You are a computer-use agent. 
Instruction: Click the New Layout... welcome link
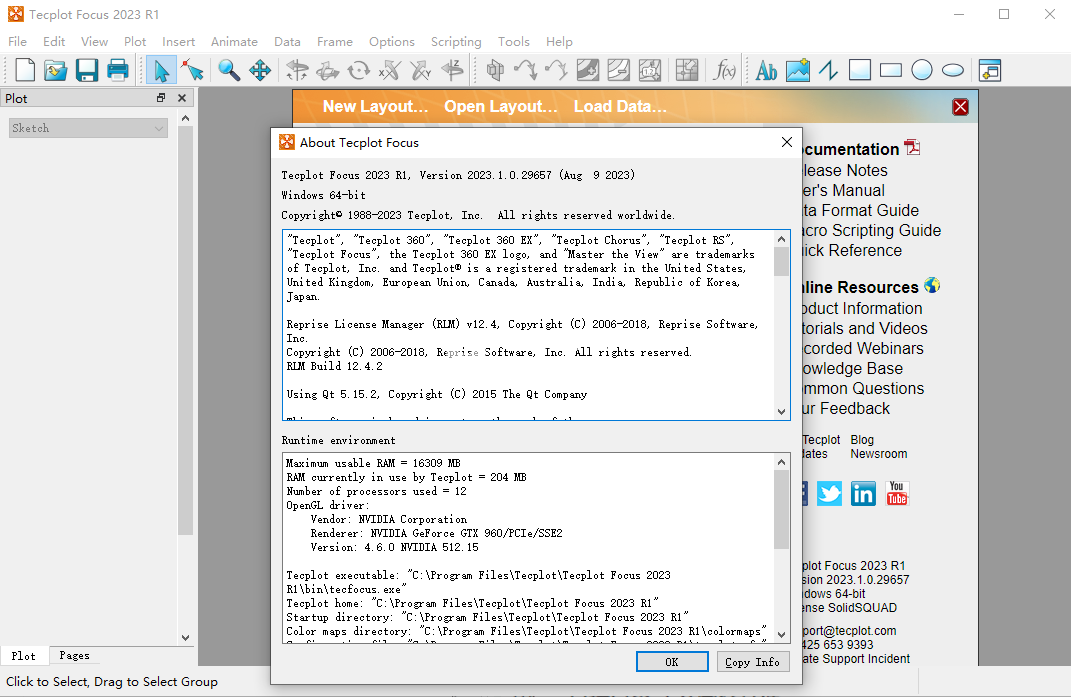375,107
